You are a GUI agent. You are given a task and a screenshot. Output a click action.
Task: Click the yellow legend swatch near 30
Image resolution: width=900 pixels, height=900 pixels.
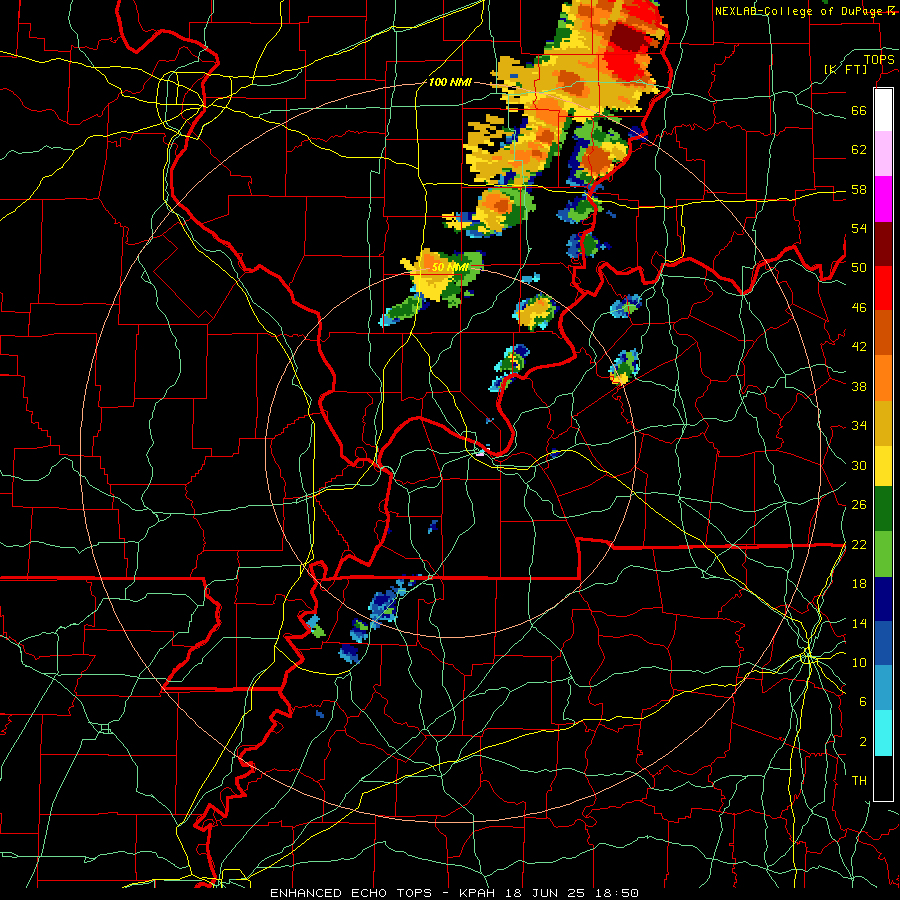point(883,465)
